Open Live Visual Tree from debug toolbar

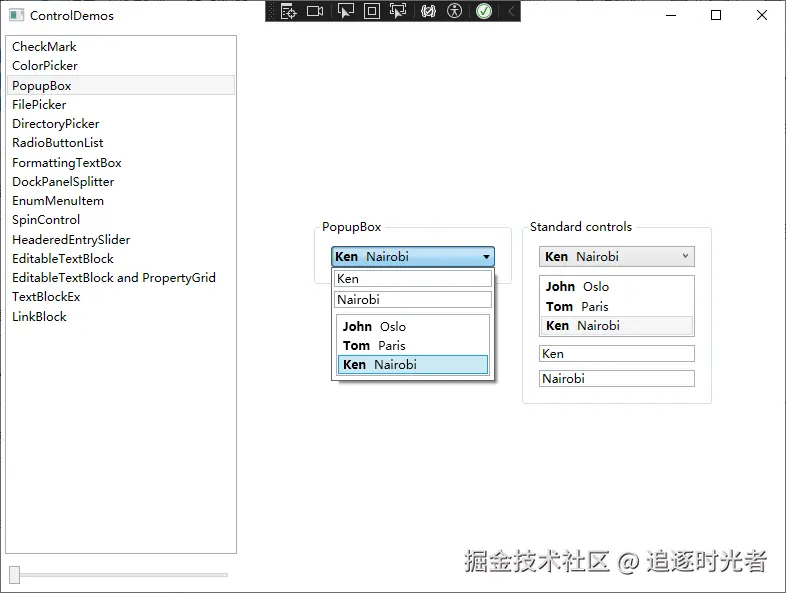(x=288, y=11)
